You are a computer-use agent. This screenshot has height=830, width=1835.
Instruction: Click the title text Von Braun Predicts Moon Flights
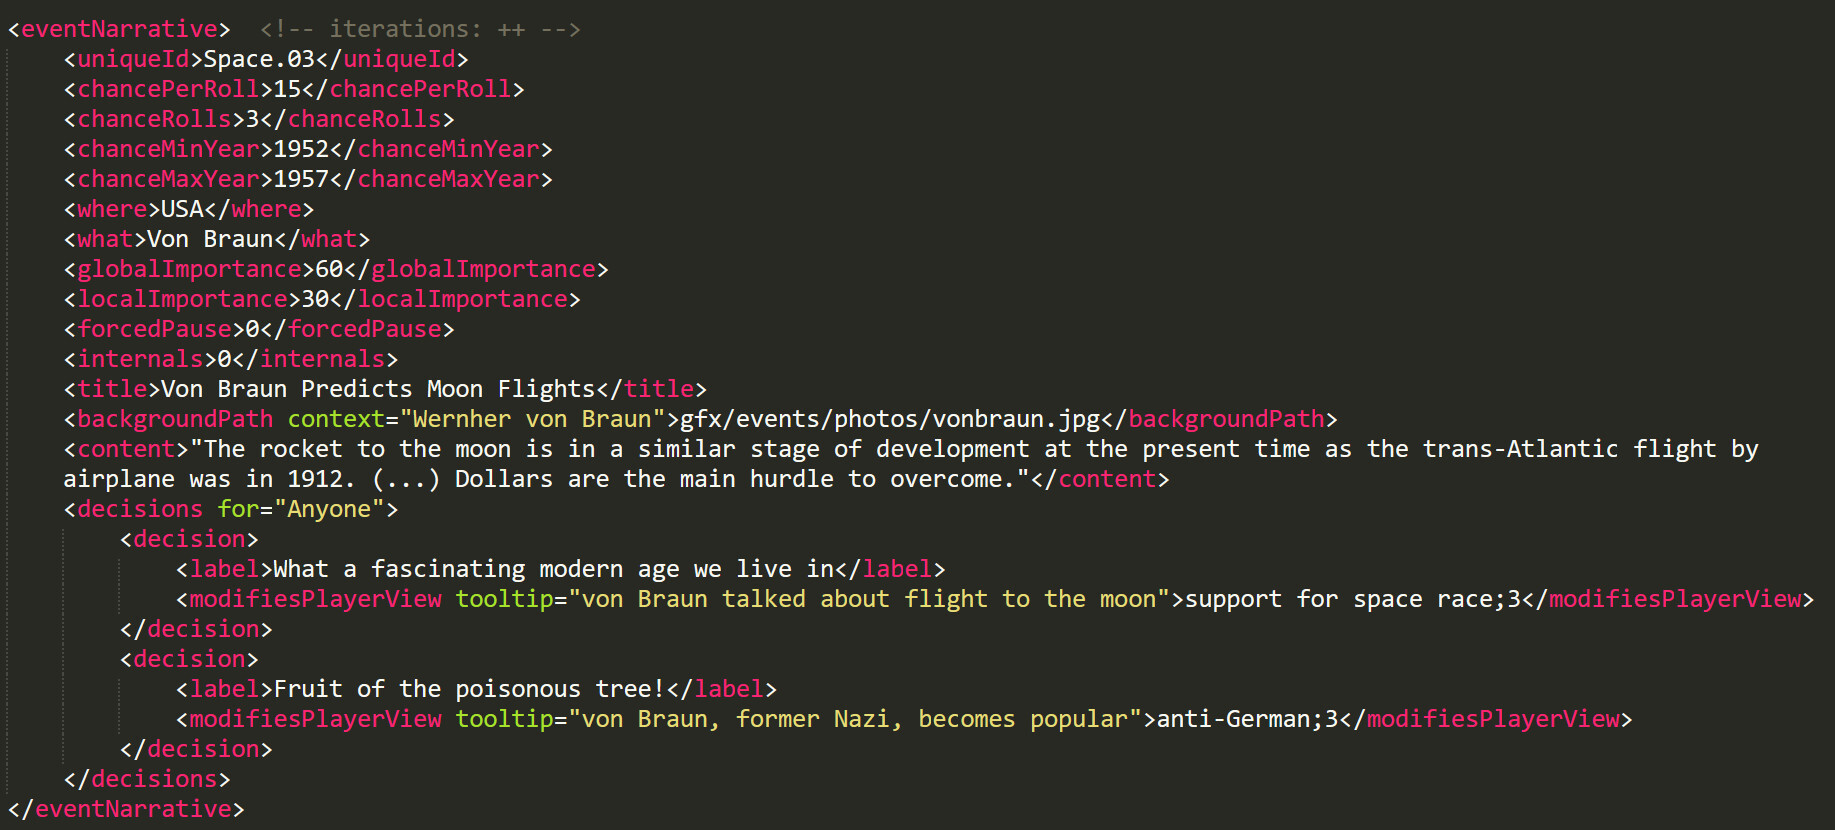point(378,389)
